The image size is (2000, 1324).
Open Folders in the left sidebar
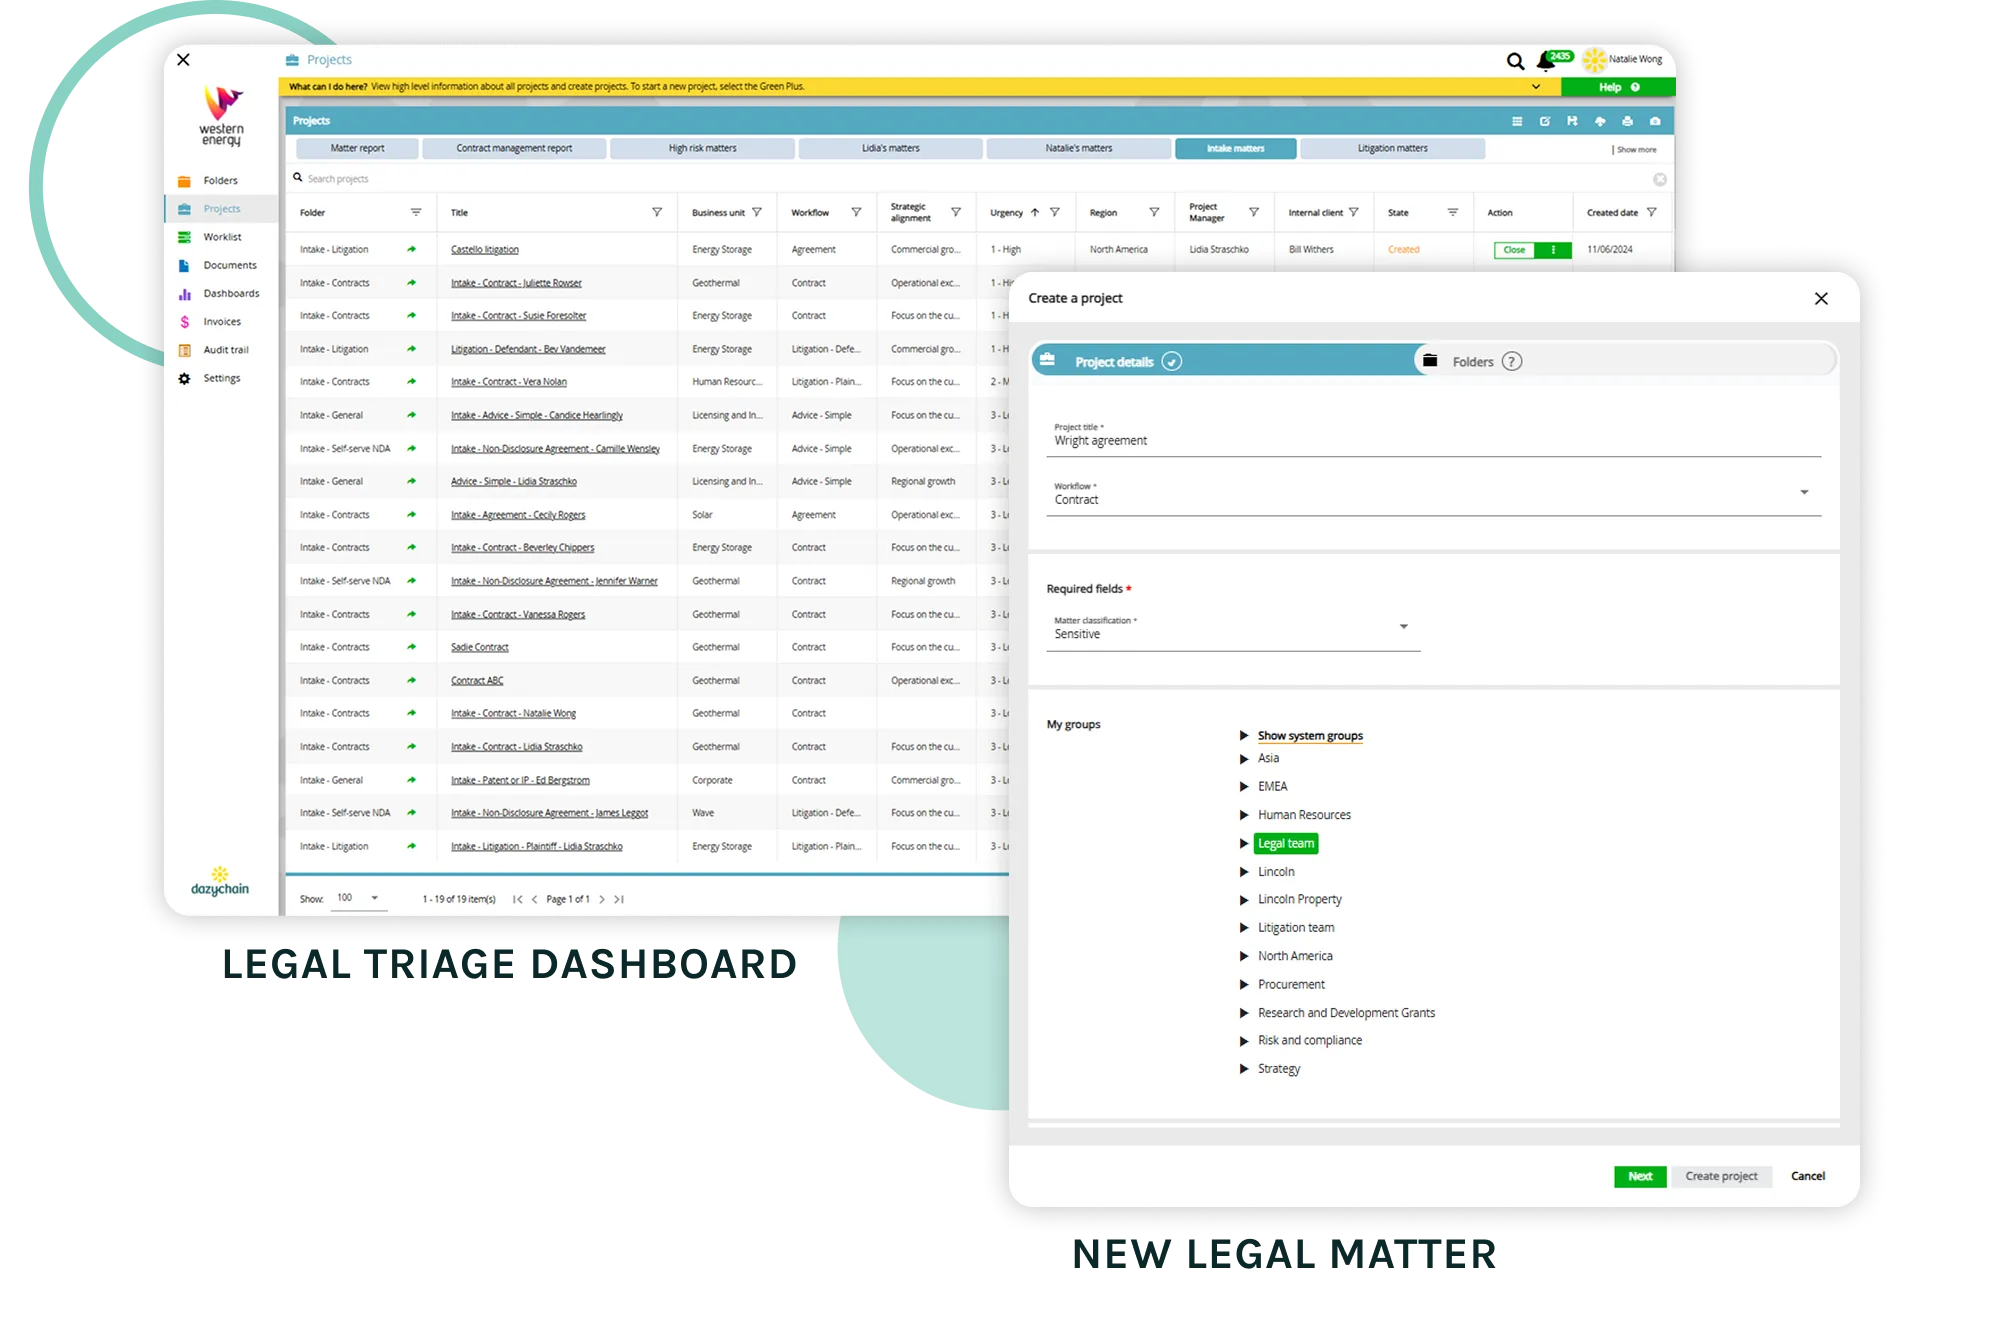(x=220, y=181)
